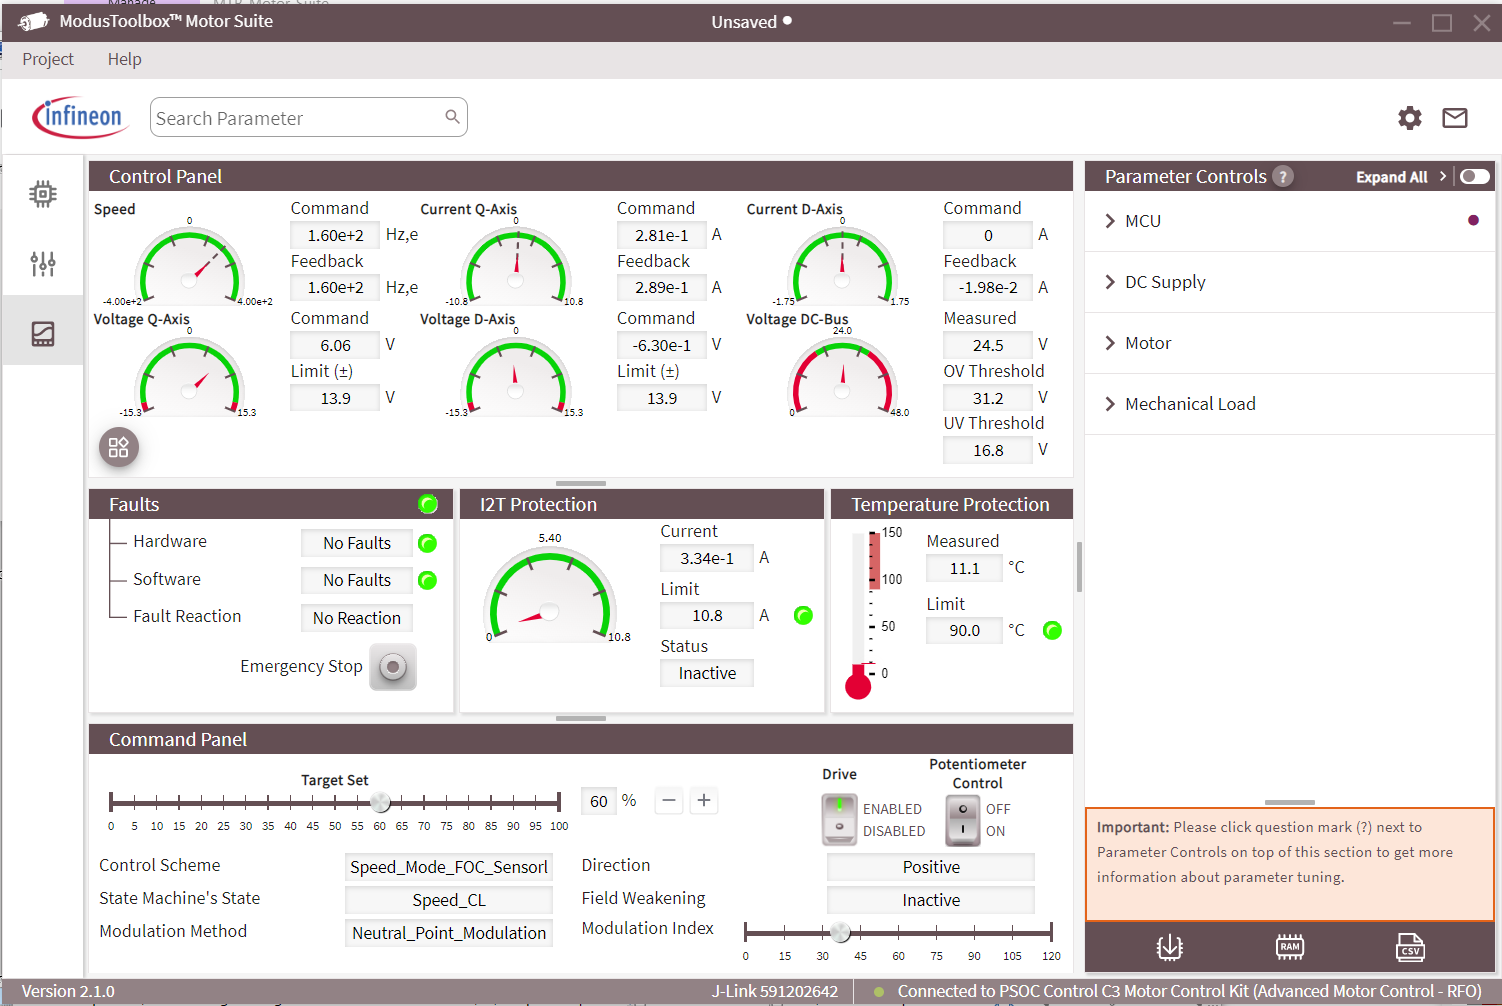Click the temperature limit green indicator

(1052, 630)
